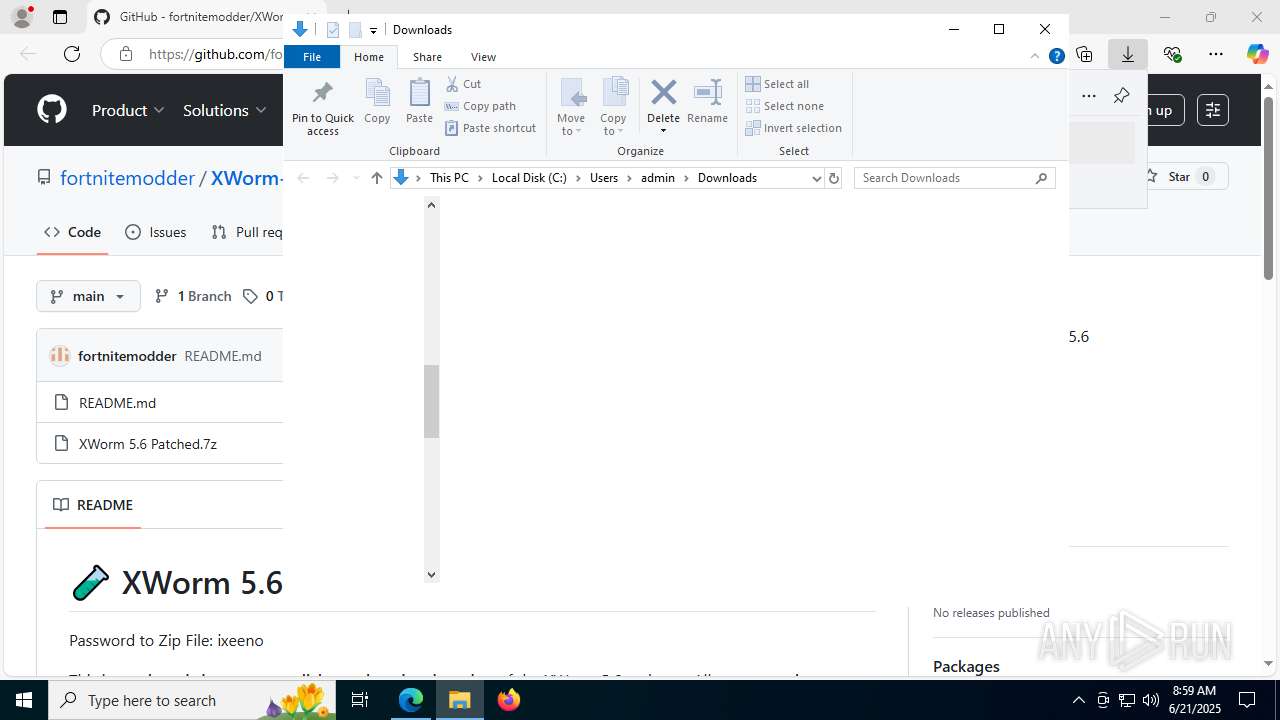Click Invert selection in ribbon
The image size is (1280, 720).
point(794,128)
